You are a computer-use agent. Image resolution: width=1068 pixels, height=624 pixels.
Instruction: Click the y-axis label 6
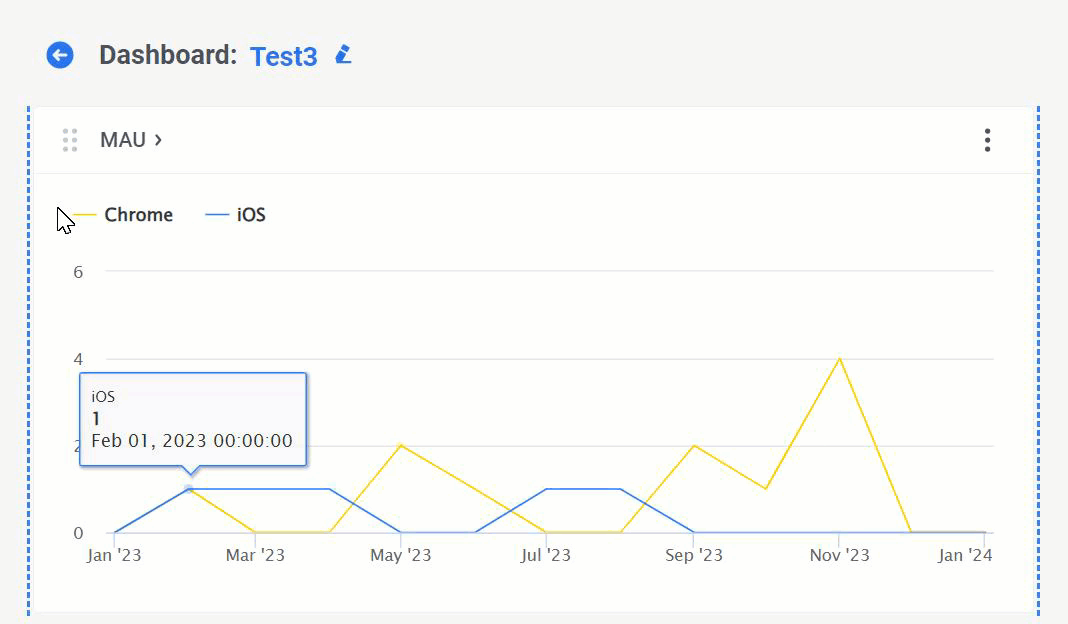(78, 271)
